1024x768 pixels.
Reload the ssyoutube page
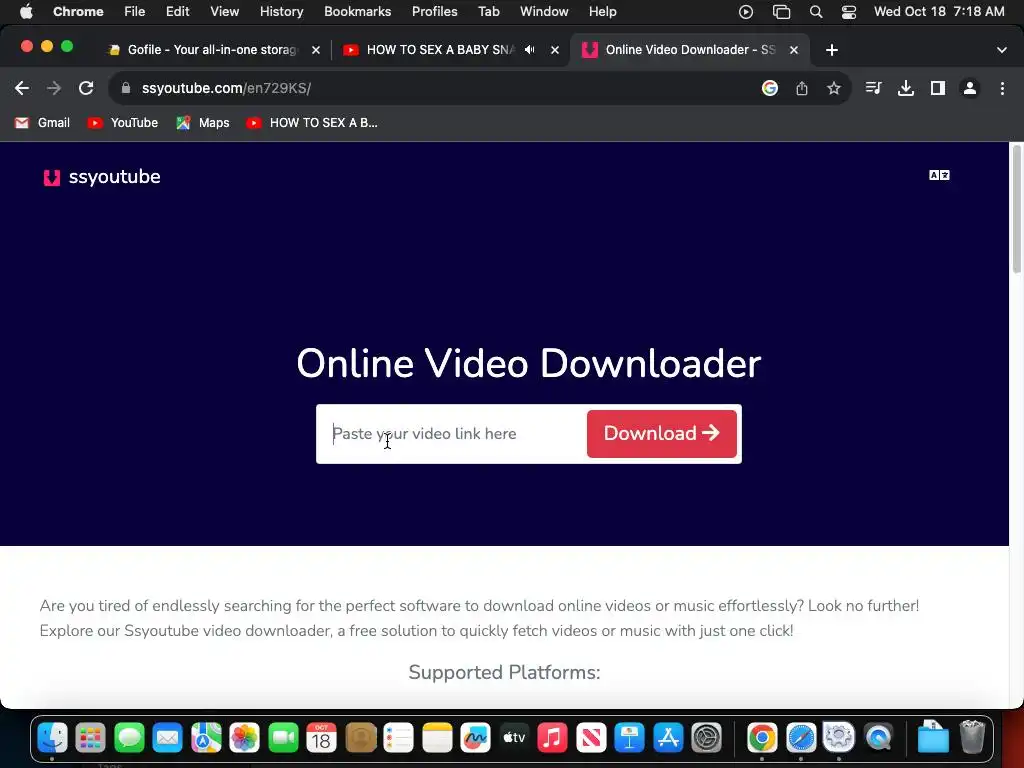(86, 88)
